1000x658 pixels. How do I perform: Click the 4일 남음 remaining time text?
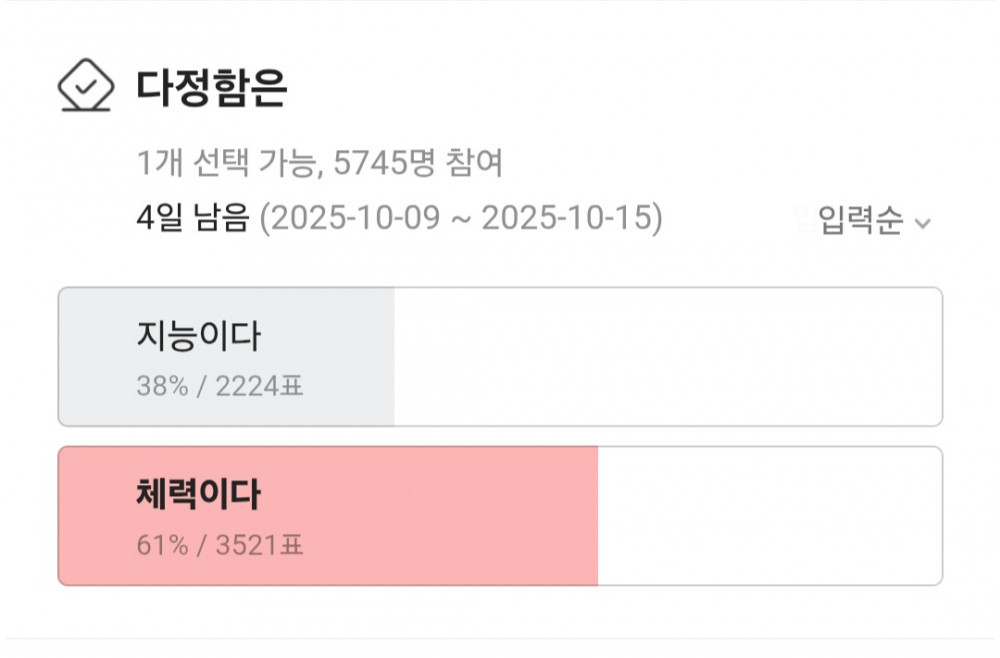point(192,218)
